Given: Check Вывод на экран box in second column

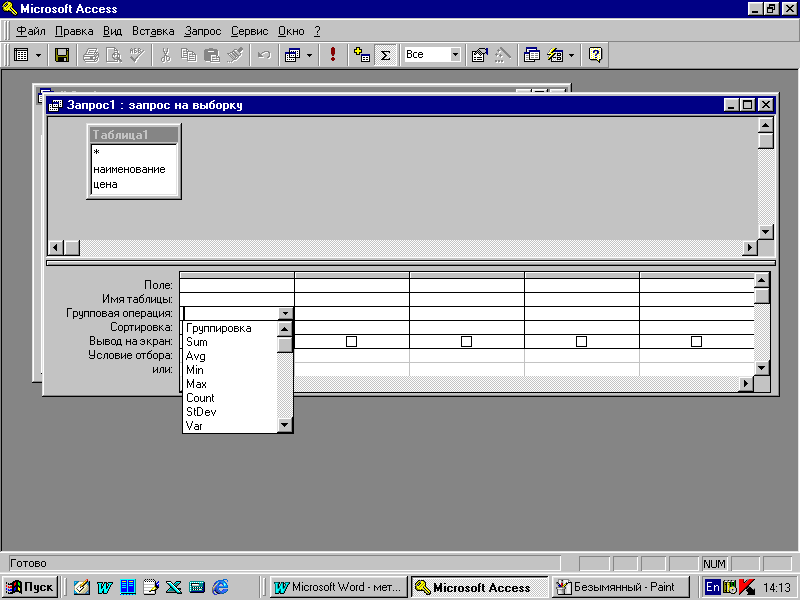Looking at the screenshot, I should 352,341.
